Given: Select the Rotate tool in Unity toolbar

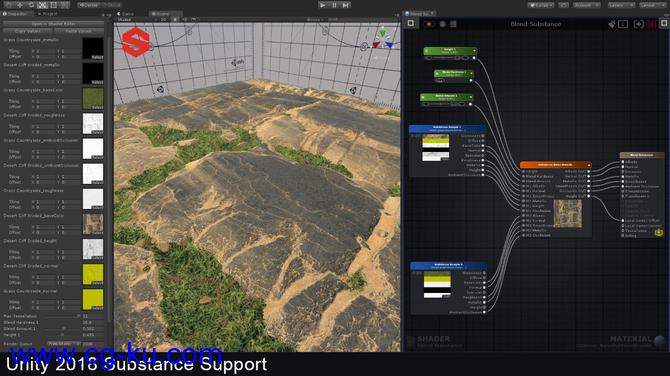Looking at the screenshot, I should tap(31, 5).
